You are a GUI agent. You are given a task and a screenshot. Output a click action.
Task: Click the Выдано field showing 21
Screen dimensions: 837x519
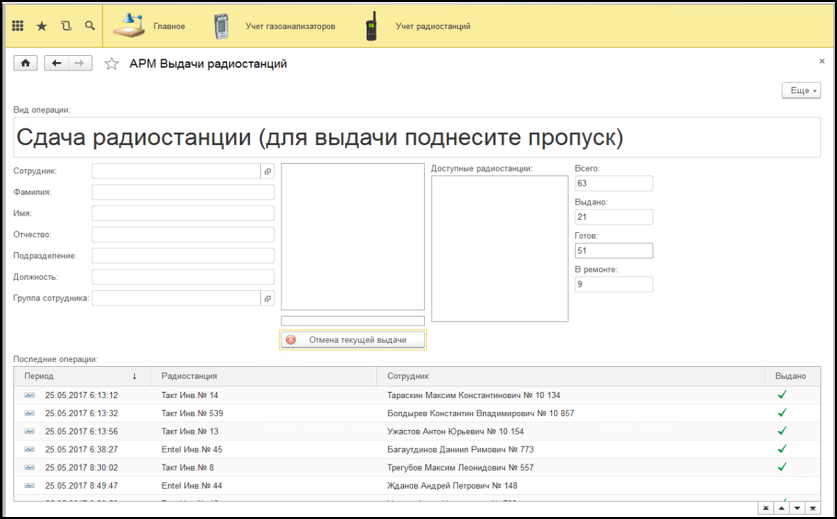coord(613,217)
